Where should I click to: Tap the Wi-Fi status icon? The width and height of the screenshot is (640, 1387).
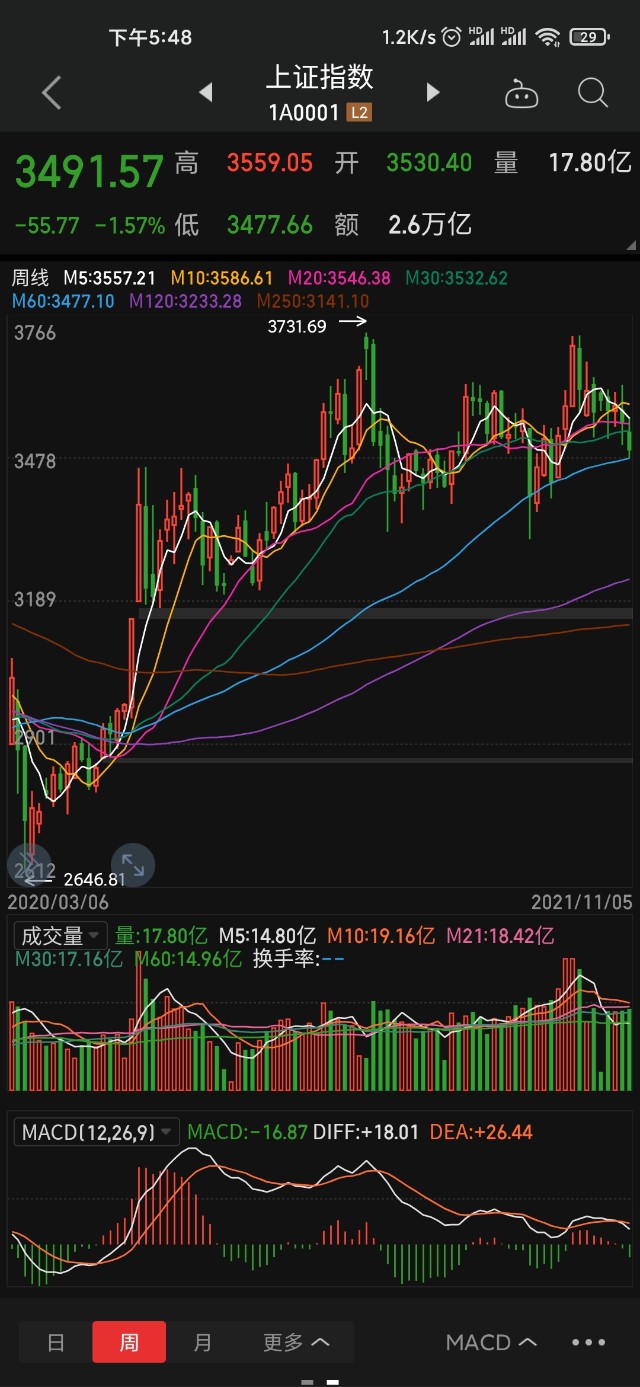pos(547,37)
